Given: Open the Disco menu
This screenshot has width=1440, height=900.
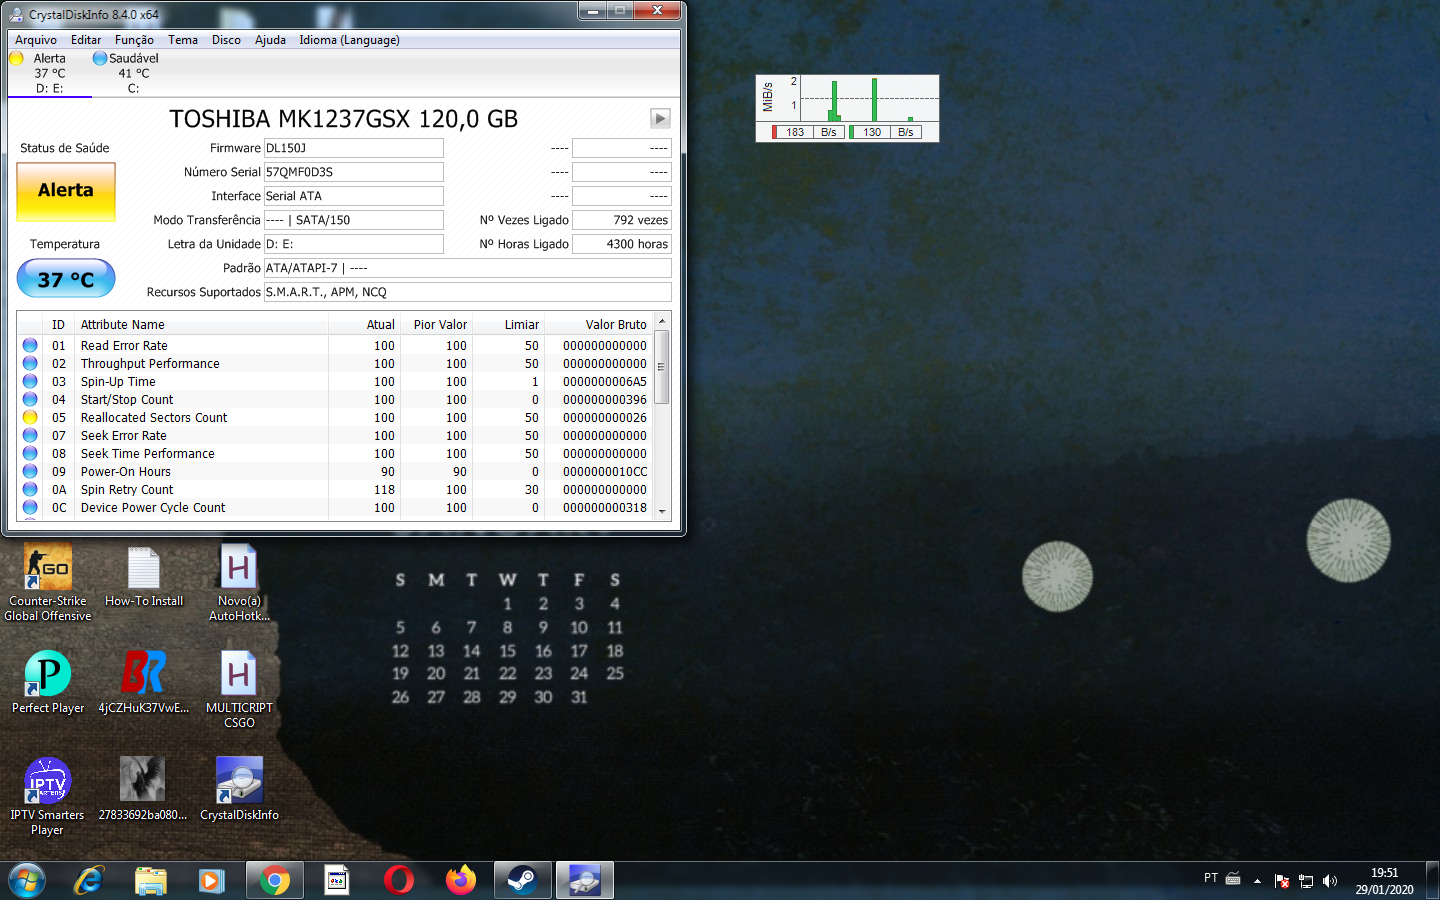Looking at the screenshot, I should (x=226, y=40).
